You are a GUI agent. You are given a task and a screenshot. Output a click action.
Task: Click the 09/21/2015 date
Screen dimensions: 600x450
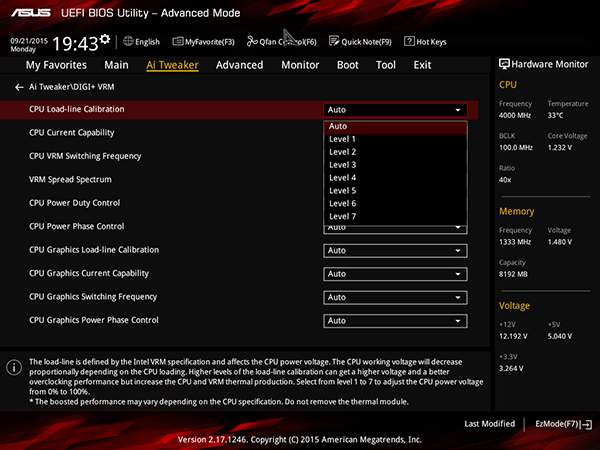click(x=29, y=41)
